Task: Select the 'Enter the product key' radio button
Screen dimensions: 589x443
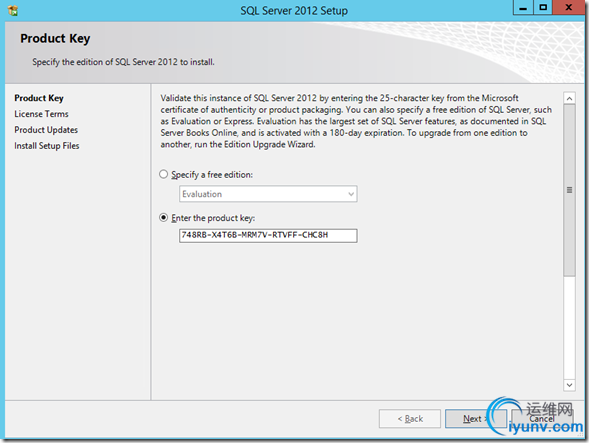Action: (x=163, y=218)
